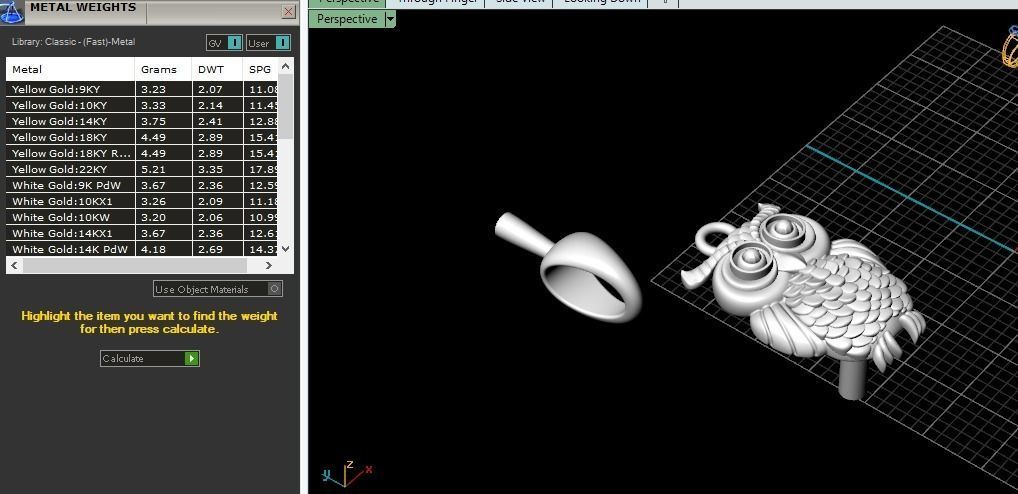Click the 4.18 grams value
This screenshot has width=1018, height=494.
pos(153,249)
